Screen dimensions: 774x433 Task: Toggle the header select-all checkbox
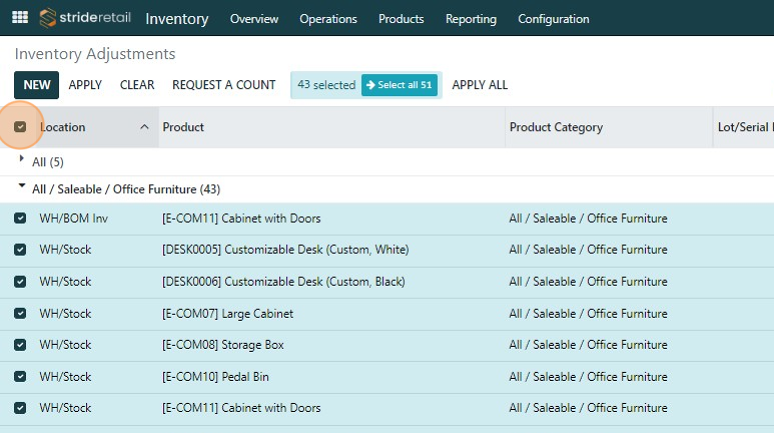20,127
